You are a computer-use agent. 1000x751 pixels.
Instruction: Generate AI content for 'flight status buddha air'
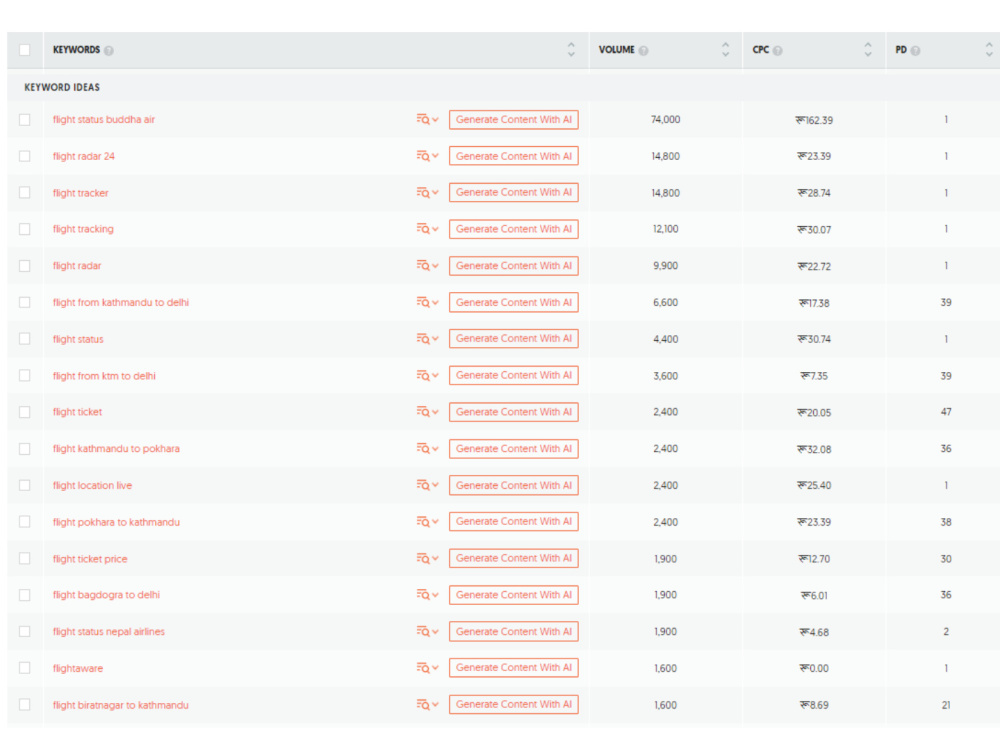(513, 120)
